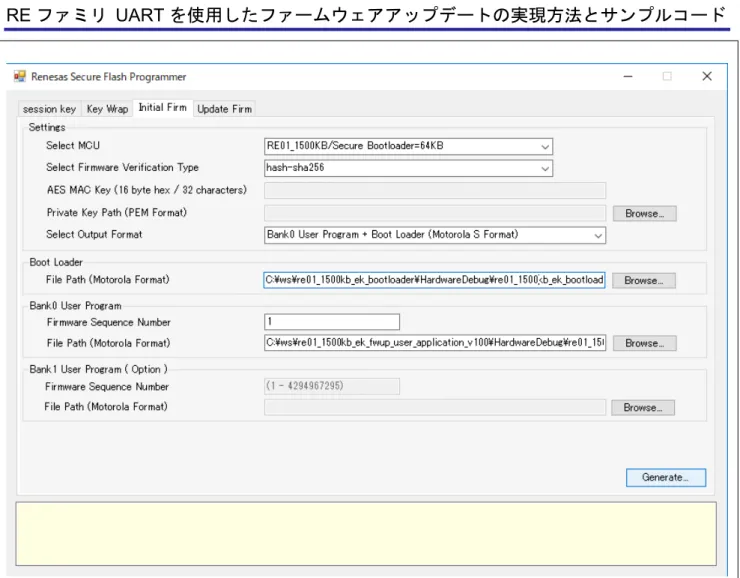Open the Select Output Format dropdown
Viewport: 740px width, 578px height.
click(435, 235)
